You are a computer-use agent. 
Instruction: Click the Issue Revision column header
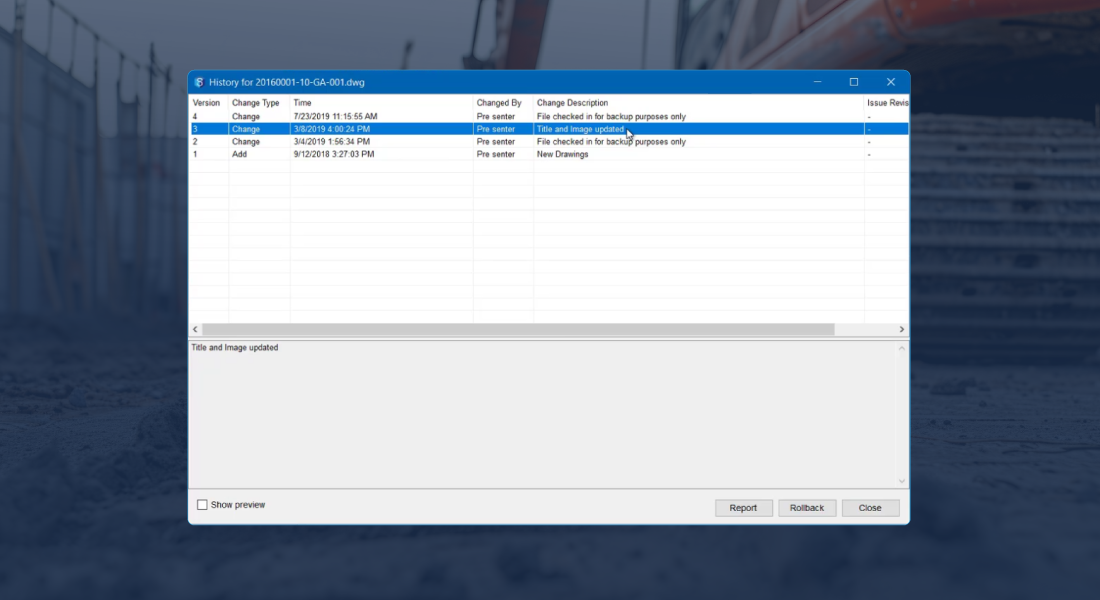tap(885, 102)
